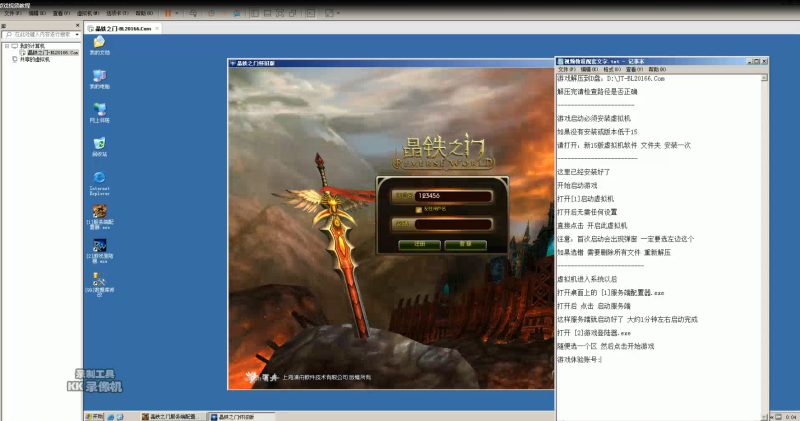
Task: Click the IE quick launch icon in taskbar
Action: 111,417
